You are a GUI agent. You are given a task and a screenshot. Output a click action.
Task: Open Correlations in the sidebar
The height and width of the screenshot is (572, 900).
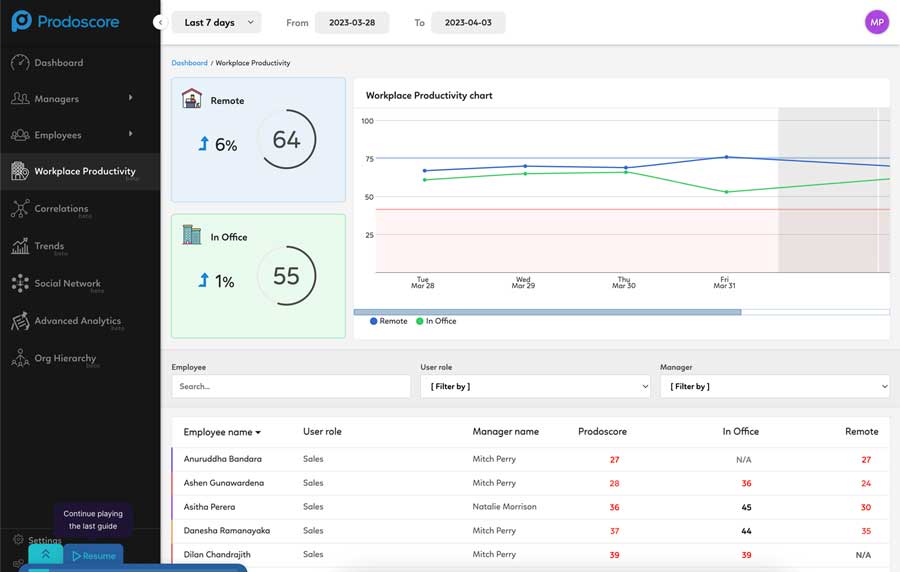click(x=61, y=208)
